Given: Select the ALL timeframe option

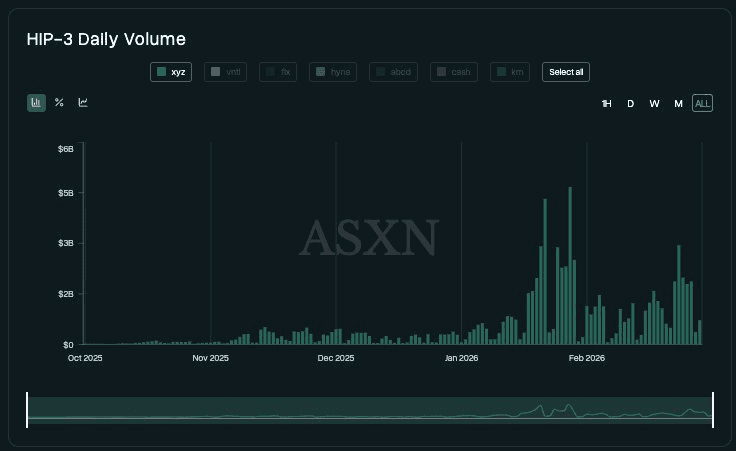Looking at the screenshot, I should 702,104.
